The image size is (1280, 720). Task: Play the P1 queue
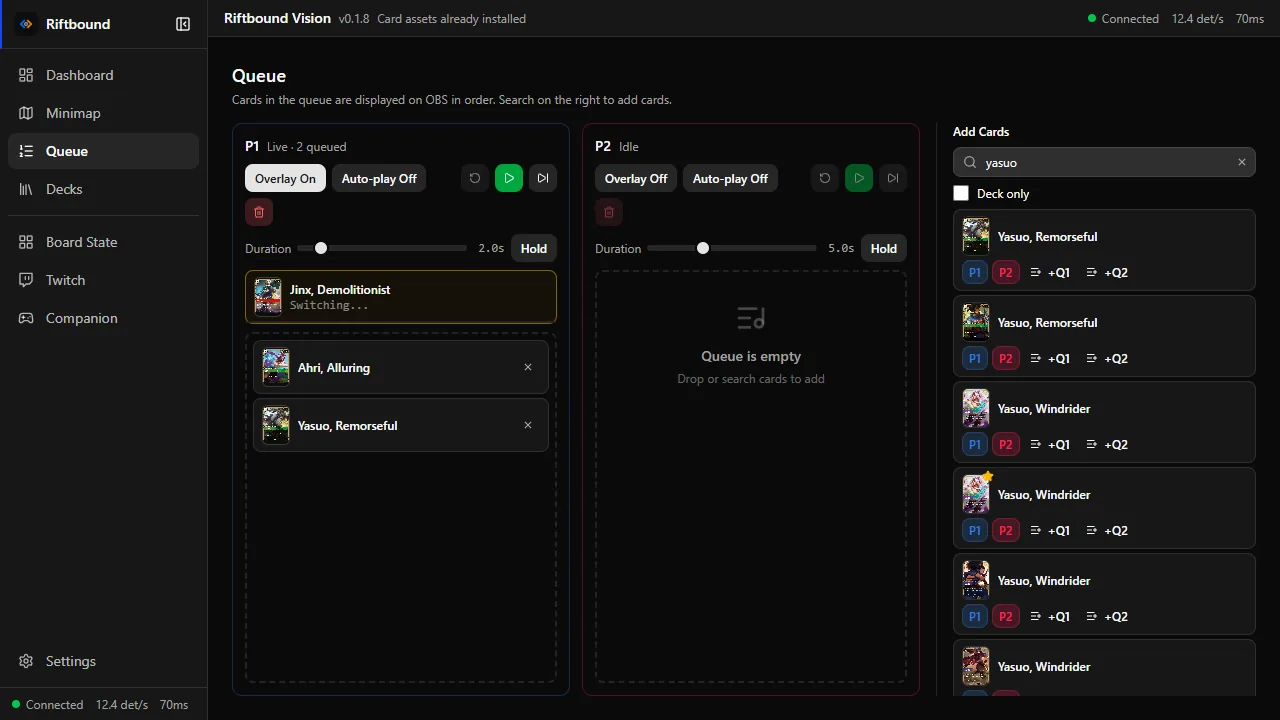point(509,178)
